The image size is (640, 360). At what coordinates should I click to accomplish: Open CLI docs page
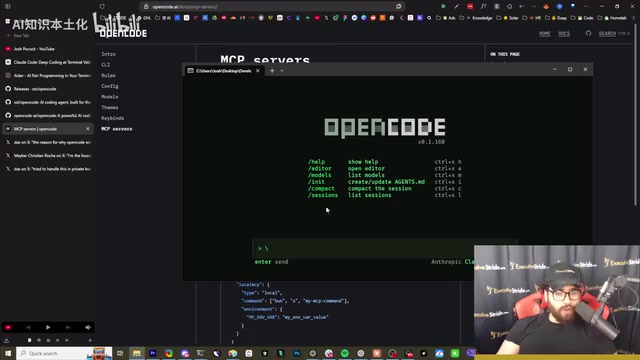[106, 64]
